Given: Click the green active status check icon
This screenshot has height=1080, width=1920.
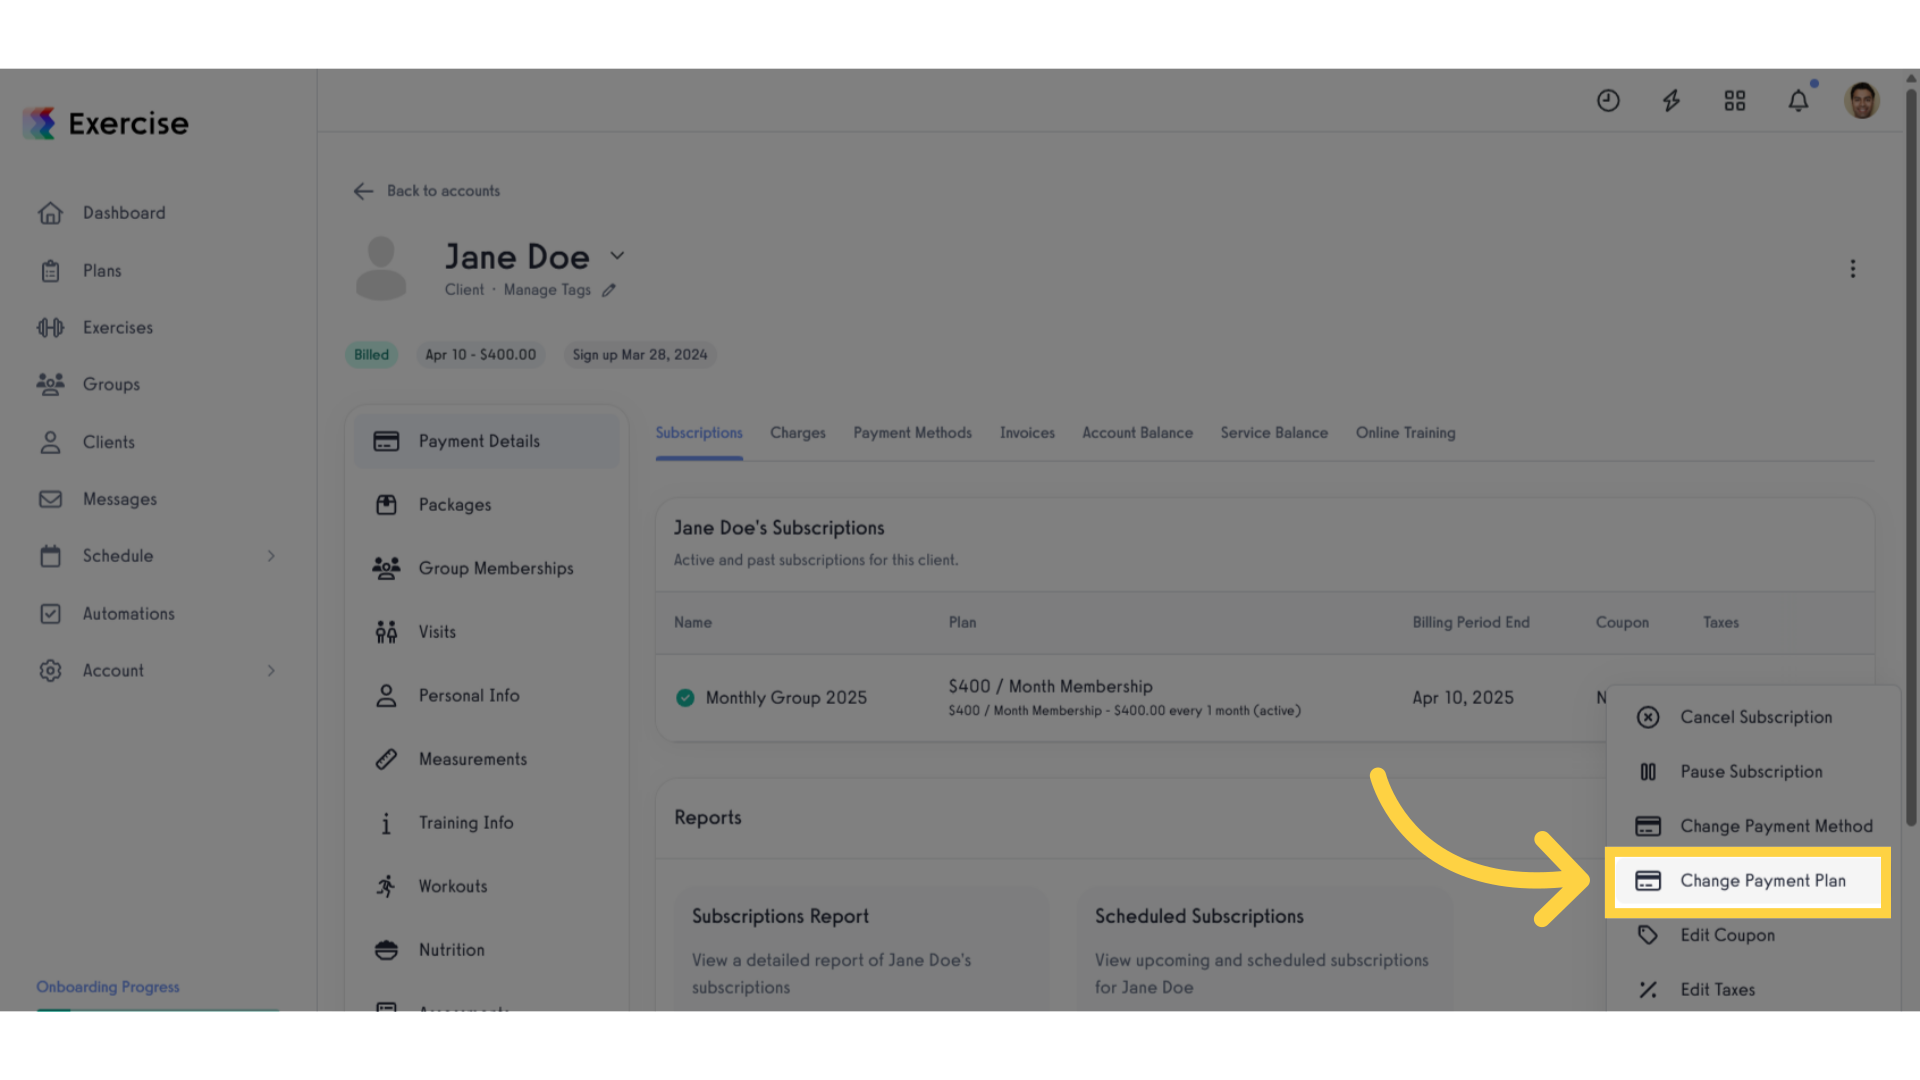Looking at the screenshot, I should coord(685,698).
